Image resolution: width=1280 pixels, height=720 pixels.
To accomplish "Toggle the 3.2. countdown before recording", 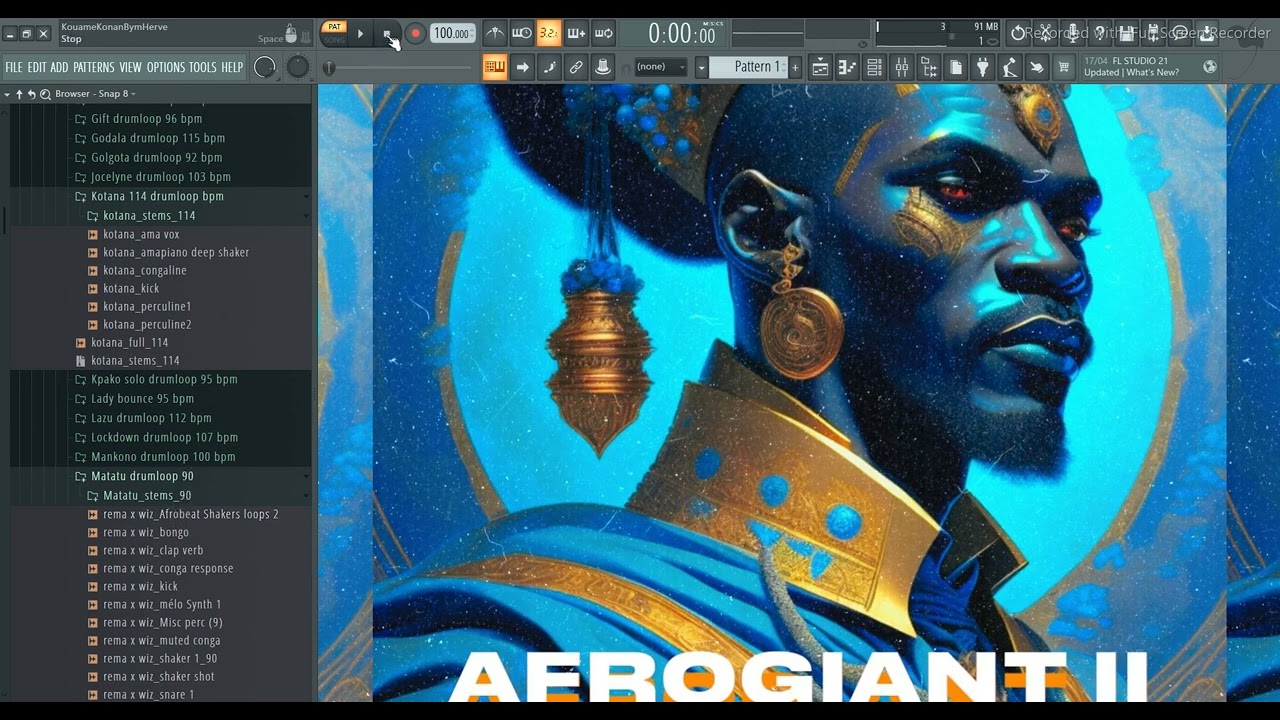I will pos(549,34).
